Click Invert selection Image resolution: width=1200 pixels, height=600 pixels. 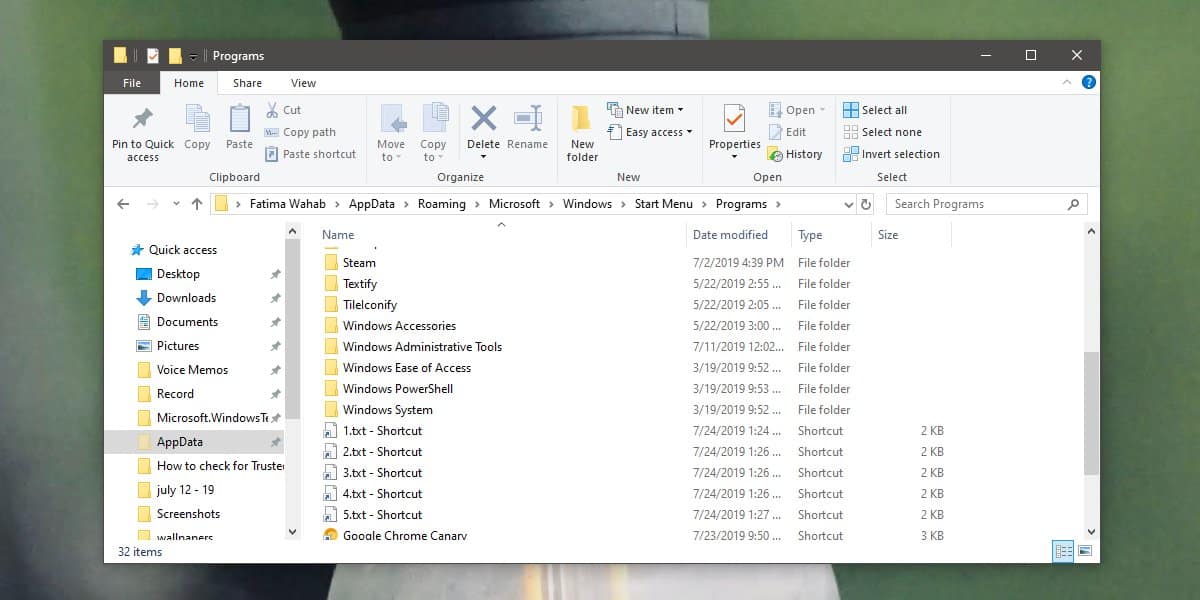pyautogui.click(x=891, y=154)
